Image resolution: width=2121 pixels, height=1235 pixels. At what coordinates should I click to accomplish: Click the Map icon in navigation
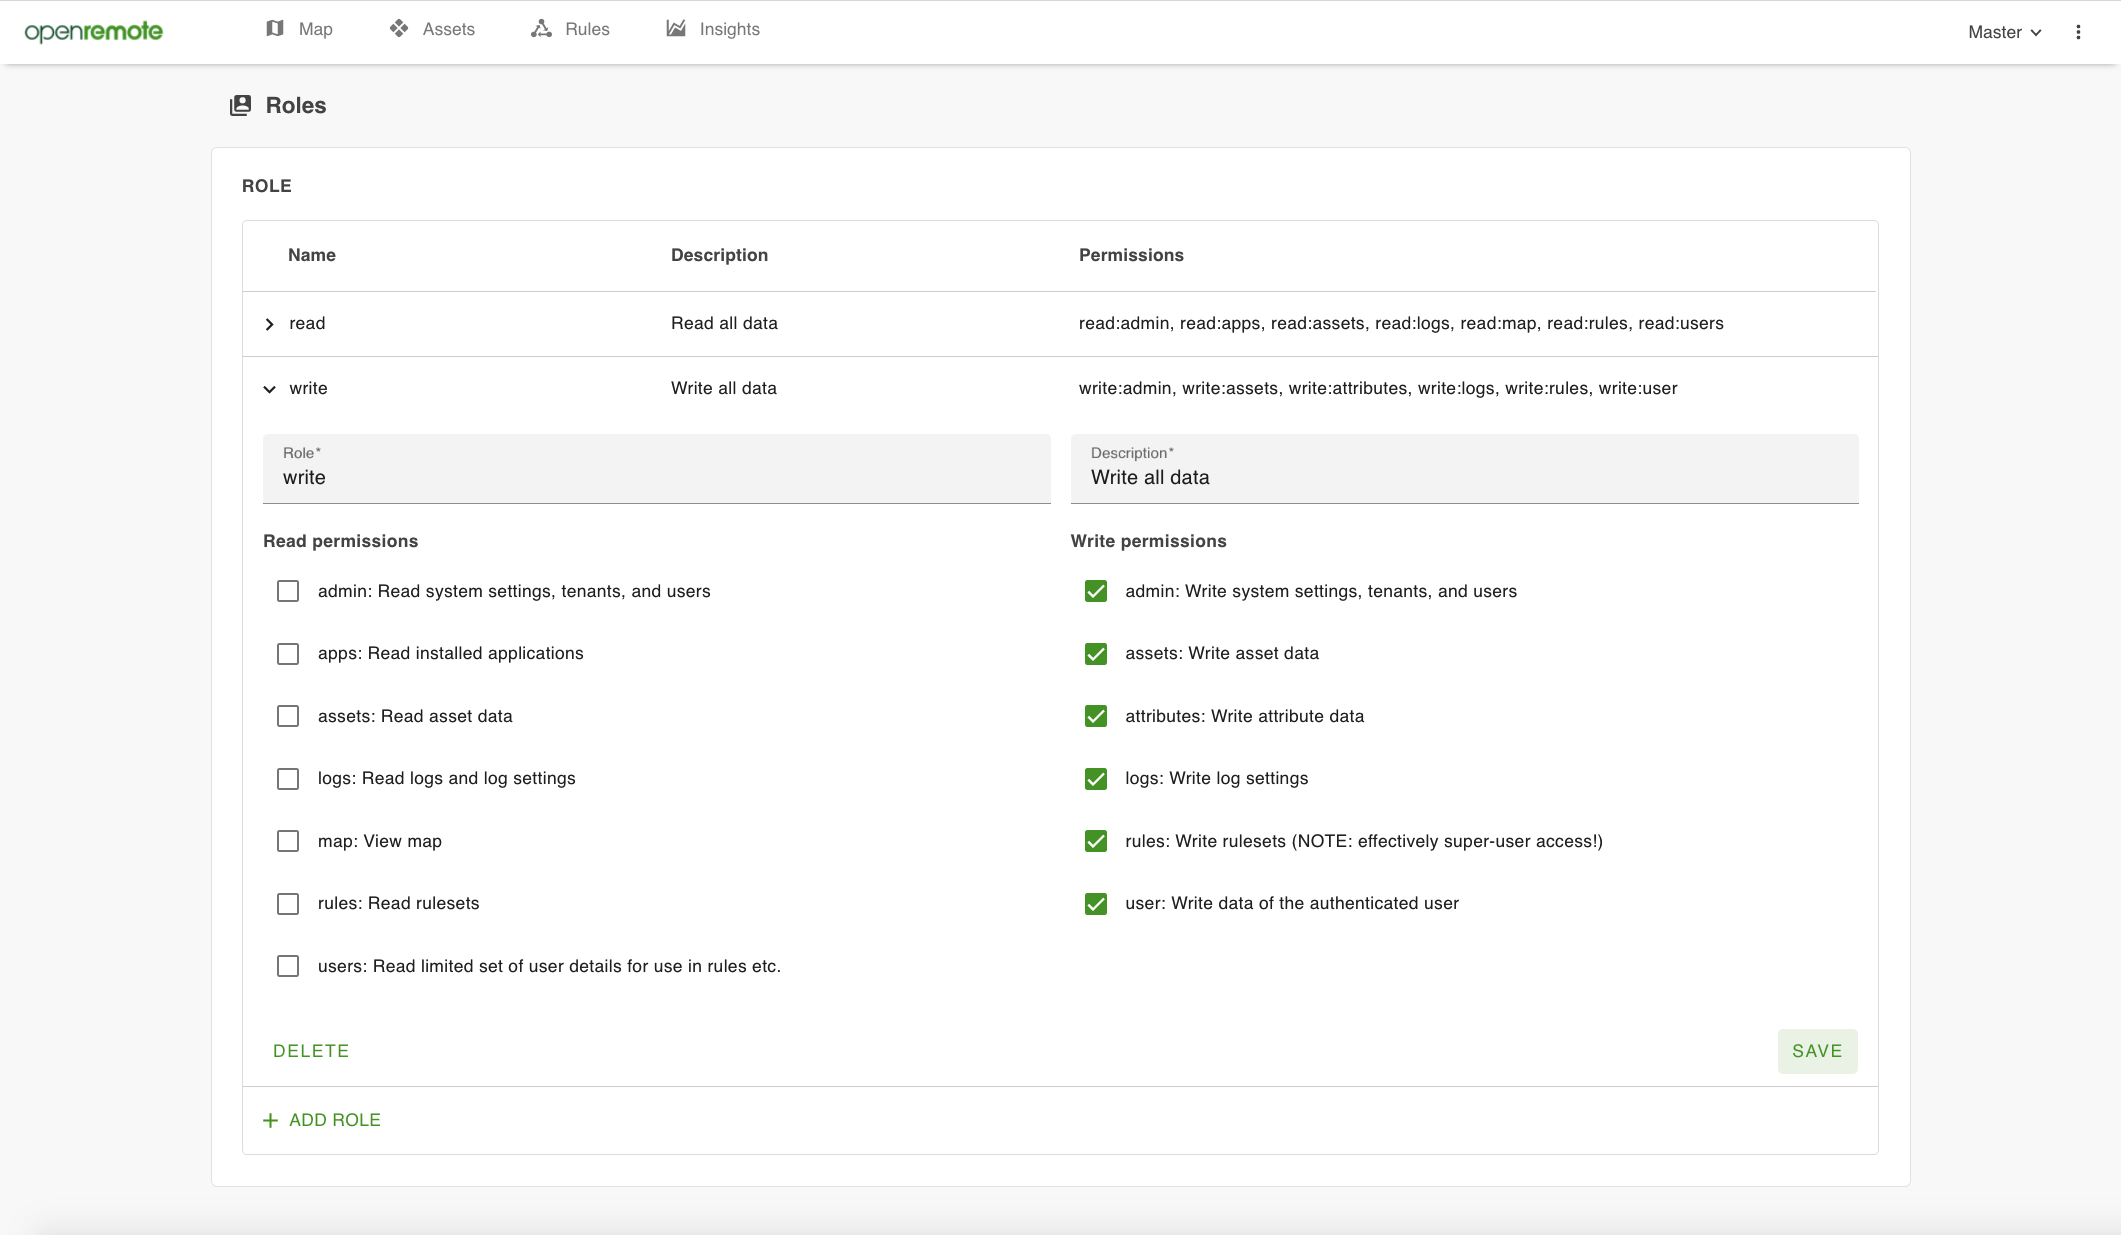275,29
